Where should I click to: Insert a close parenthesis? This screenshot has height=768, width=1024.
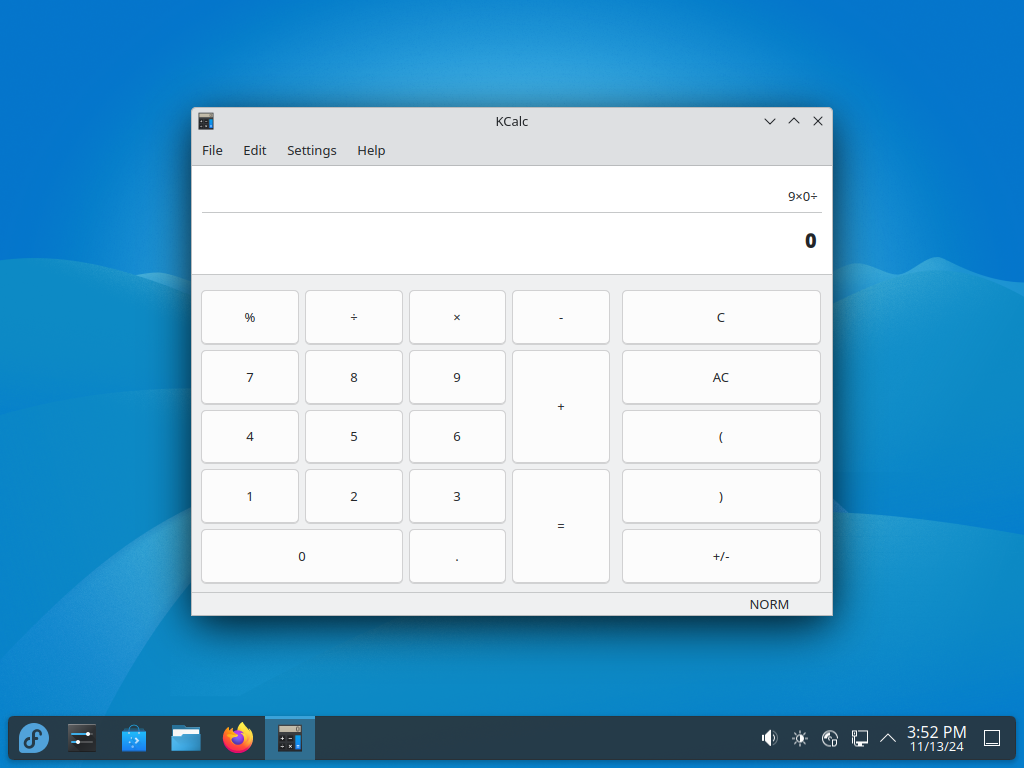coord(721,496)
